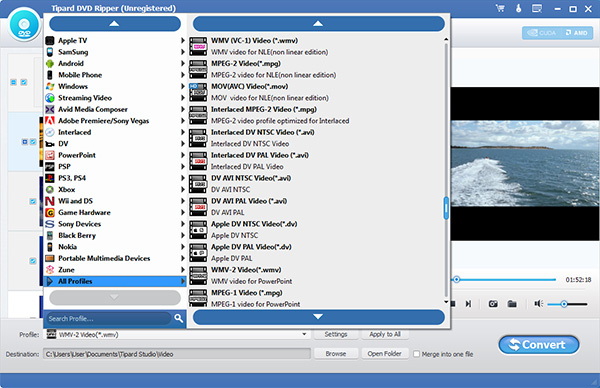The image size is (600, 388).
Task: Open the register key icon in title bar
Action: (518, 8)
